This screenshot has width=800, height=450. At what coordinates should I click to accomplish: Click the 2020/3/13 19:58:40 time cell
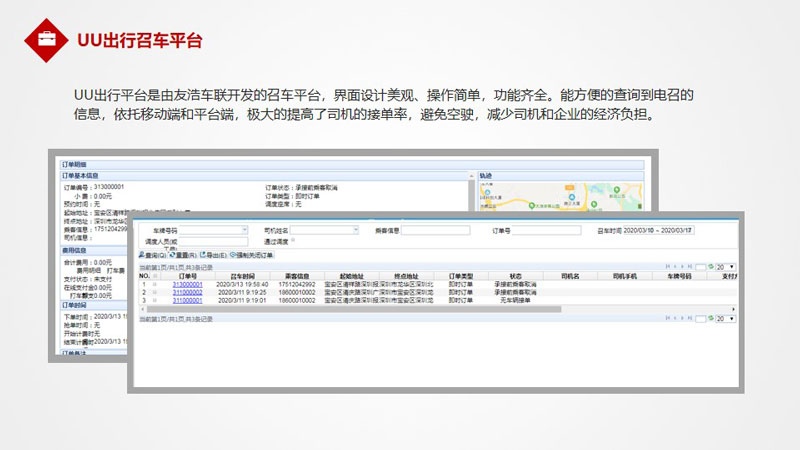pyautogui.click(x=242, y=284)
